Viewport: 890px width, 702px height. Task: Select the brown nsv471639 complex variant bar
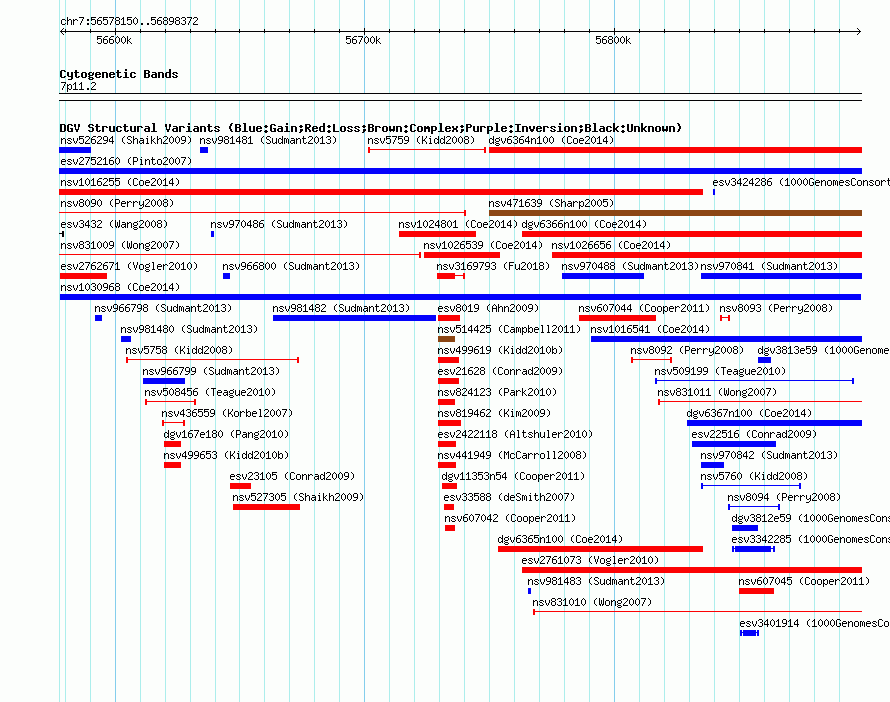click(x=675, y=213)
